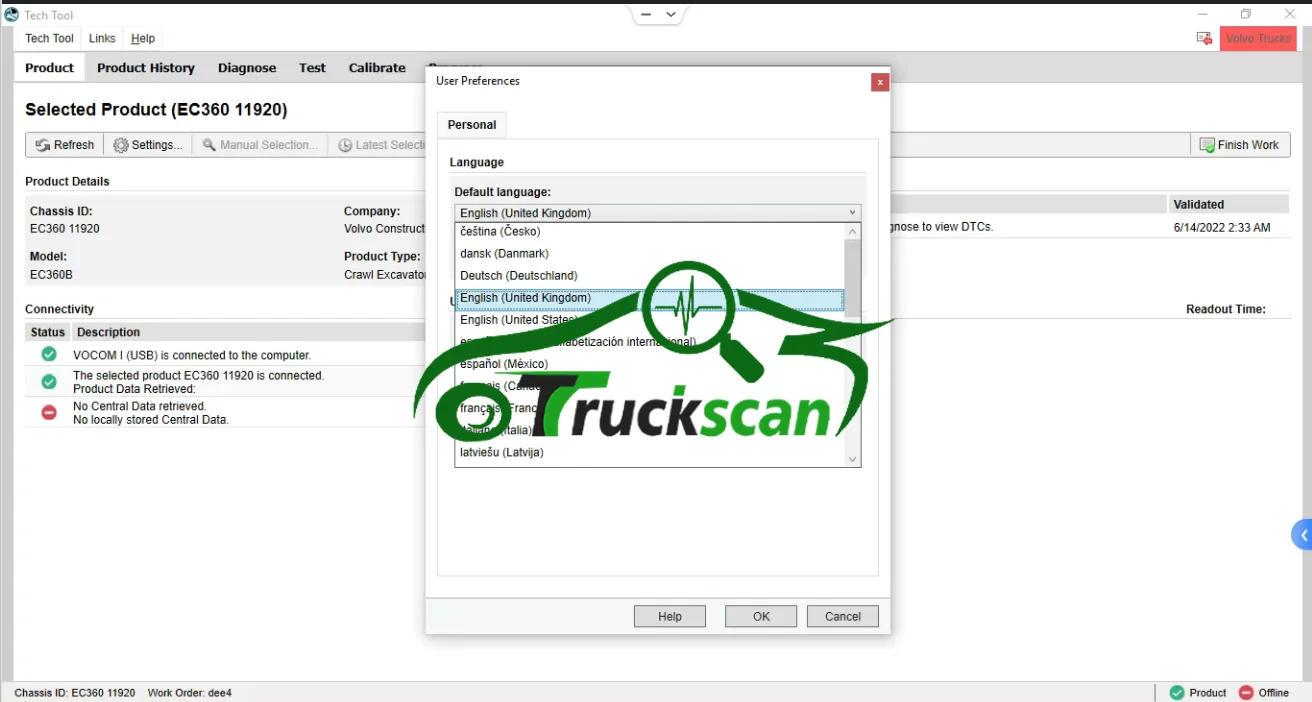Click green check icon for selected product row
Screen dimensions: 1312x702
pos(48,382)
